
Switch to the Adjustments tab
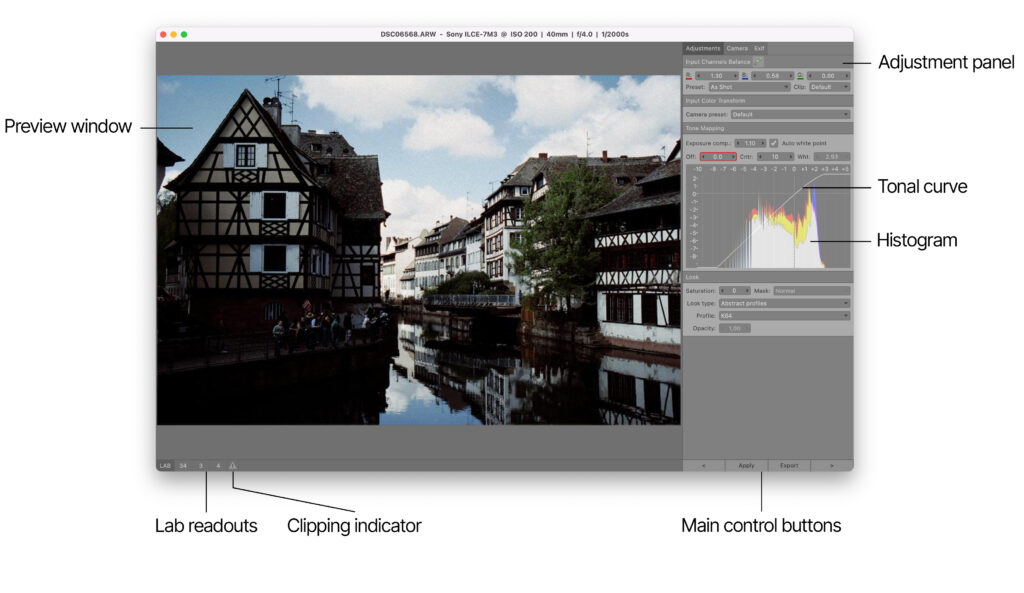pos(703,48)
